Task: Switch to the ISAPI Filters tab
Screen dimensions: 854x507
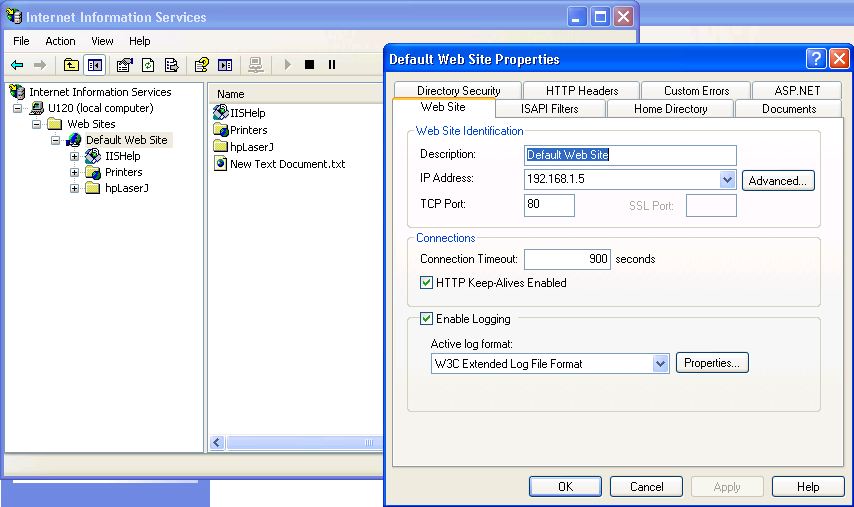Action: point(550,108)
